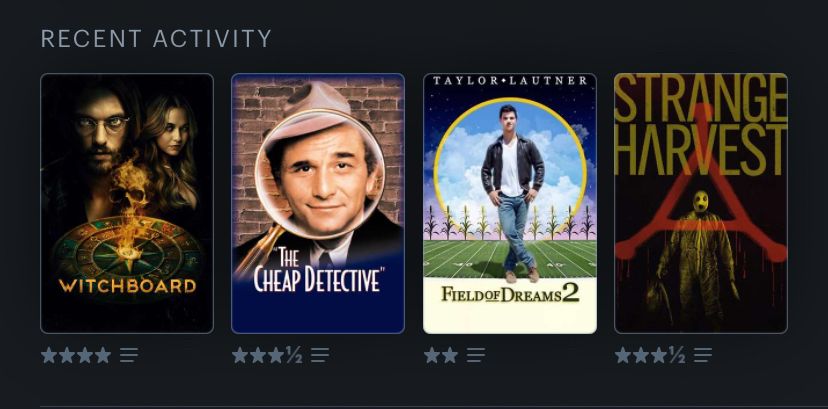Click the half-star under Strange Harvest
The height and width of the screenshot is (409, 828).
point(677,355)
